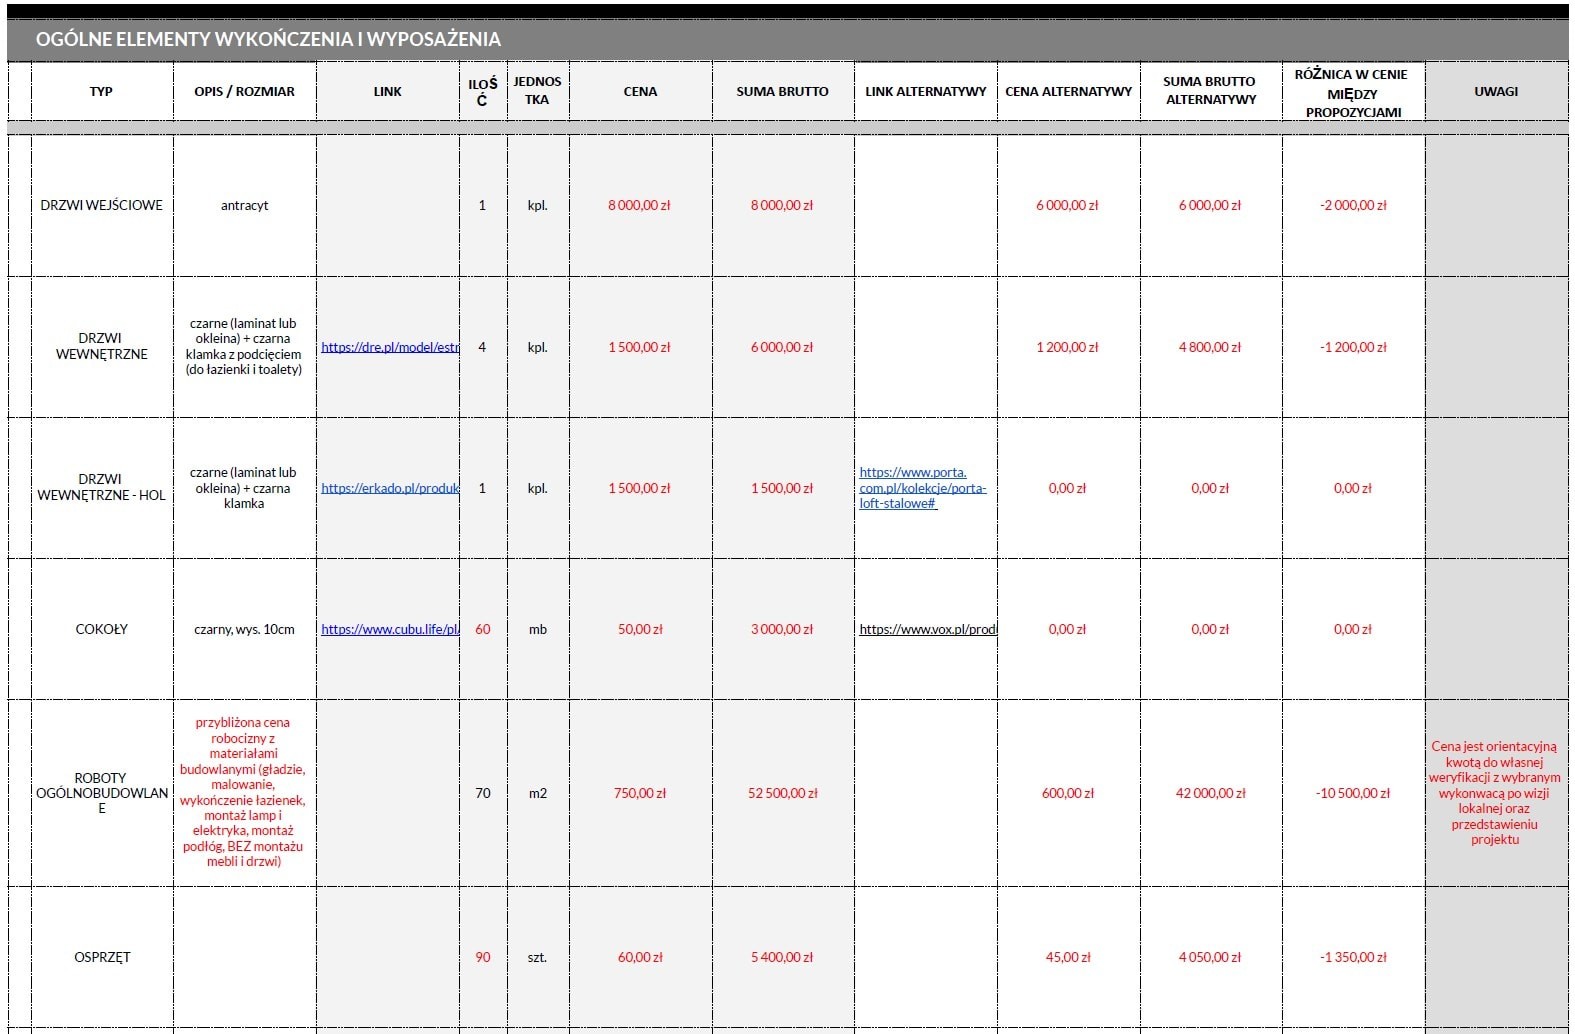Select the RÓŻNICA W CENIE MIĘDZY PROPOZYCJAMI header
Viewport: 1575px width, 1034px height.
[x=1353, y=92]
